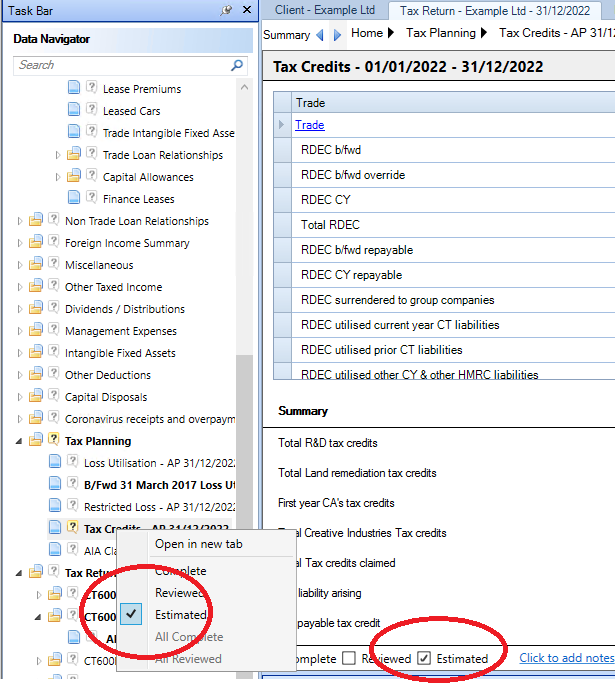Click the Dividends / Distributions status icon
This screenshot has width=615, height=687.
53,307
